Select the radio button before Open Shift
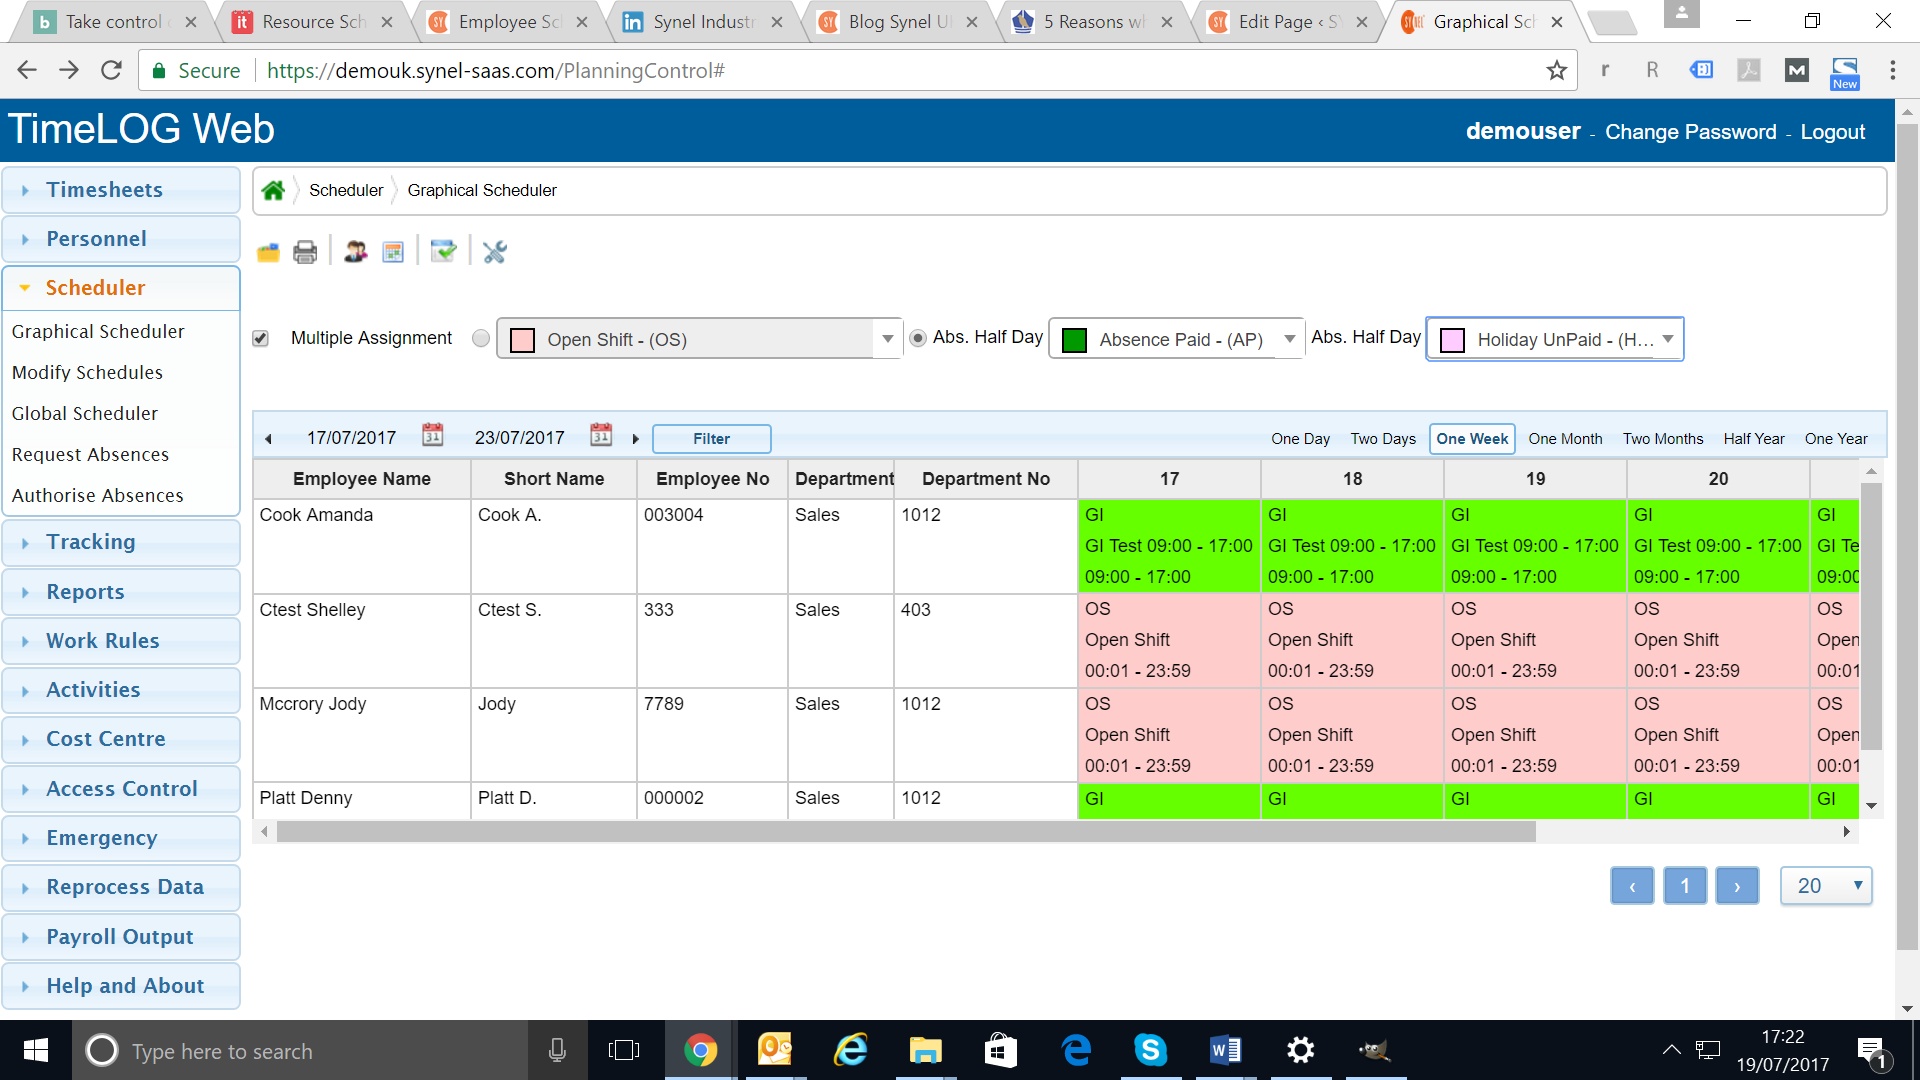 point(481,338)
